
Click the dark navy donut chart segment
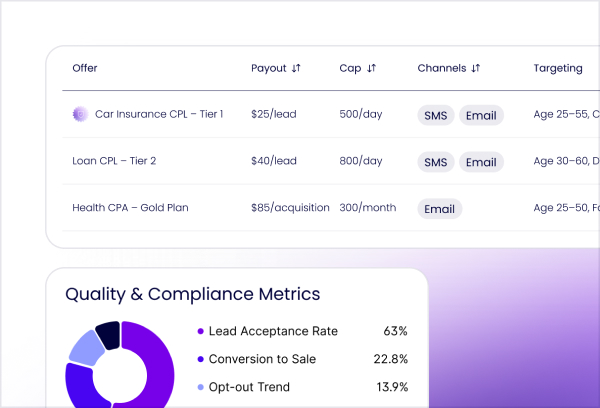click(x=109, y=335)
